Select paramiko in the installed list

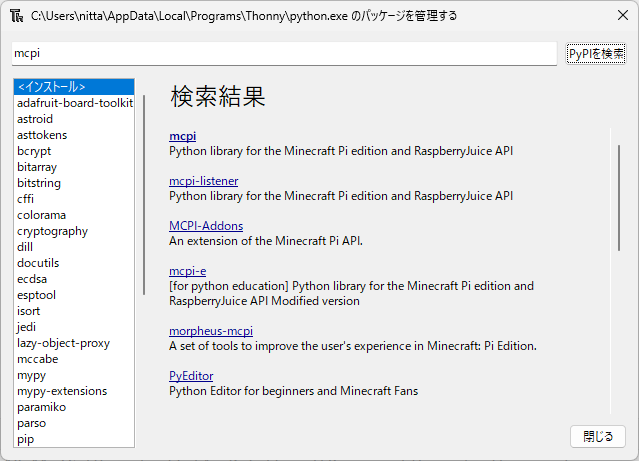(42, 407)
